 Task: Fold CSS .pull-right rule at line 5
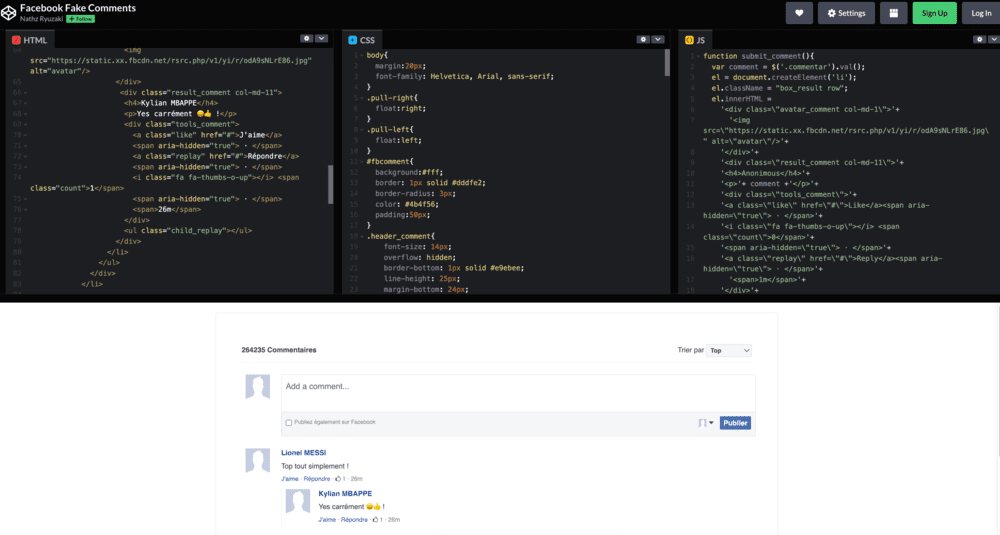coord(362,99)
